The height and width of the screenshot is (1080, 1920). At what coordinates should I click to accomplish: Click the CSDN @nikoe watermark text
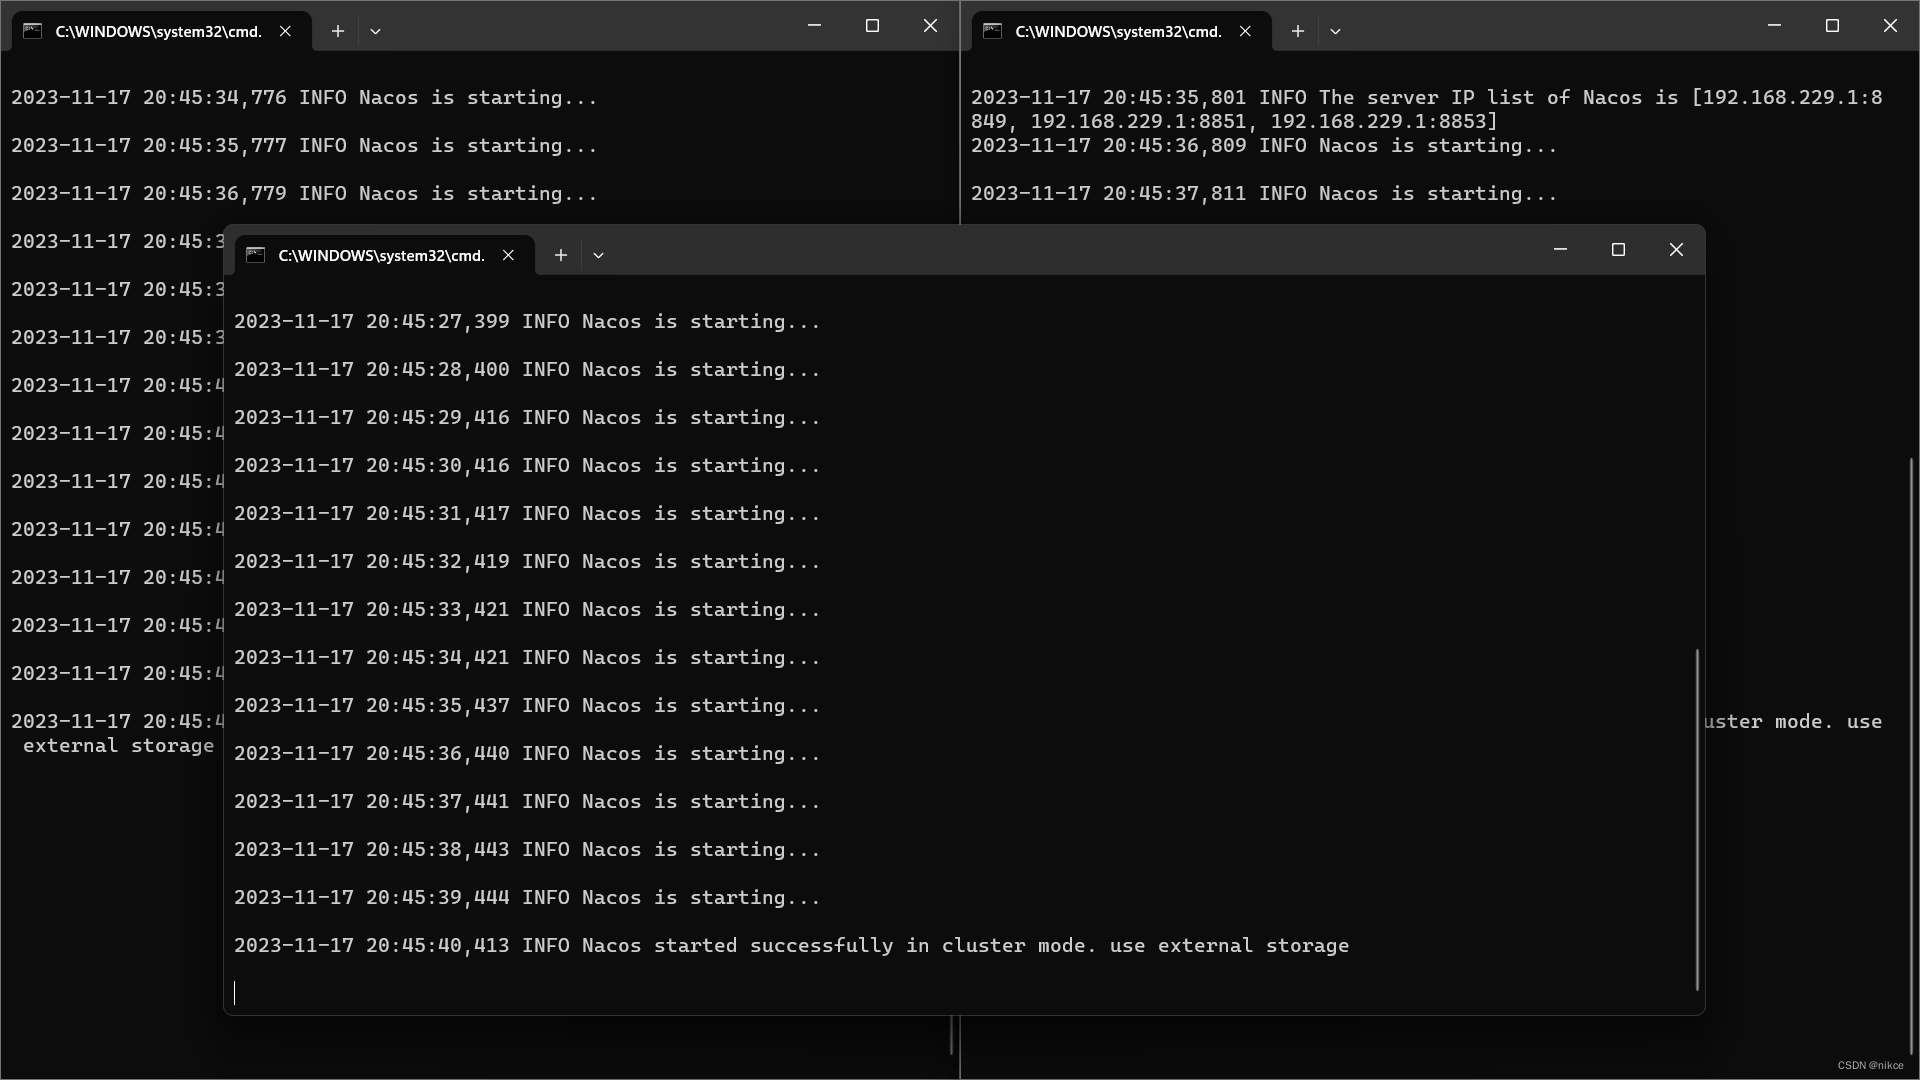1869,1066
